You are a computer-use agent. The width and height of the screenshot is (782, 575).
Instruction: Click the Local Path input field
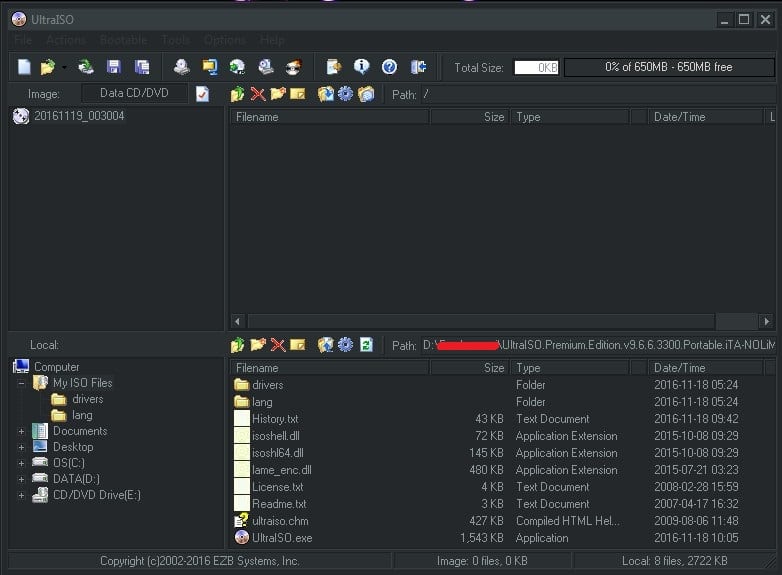pyautogui.click(x=598, y=345)
